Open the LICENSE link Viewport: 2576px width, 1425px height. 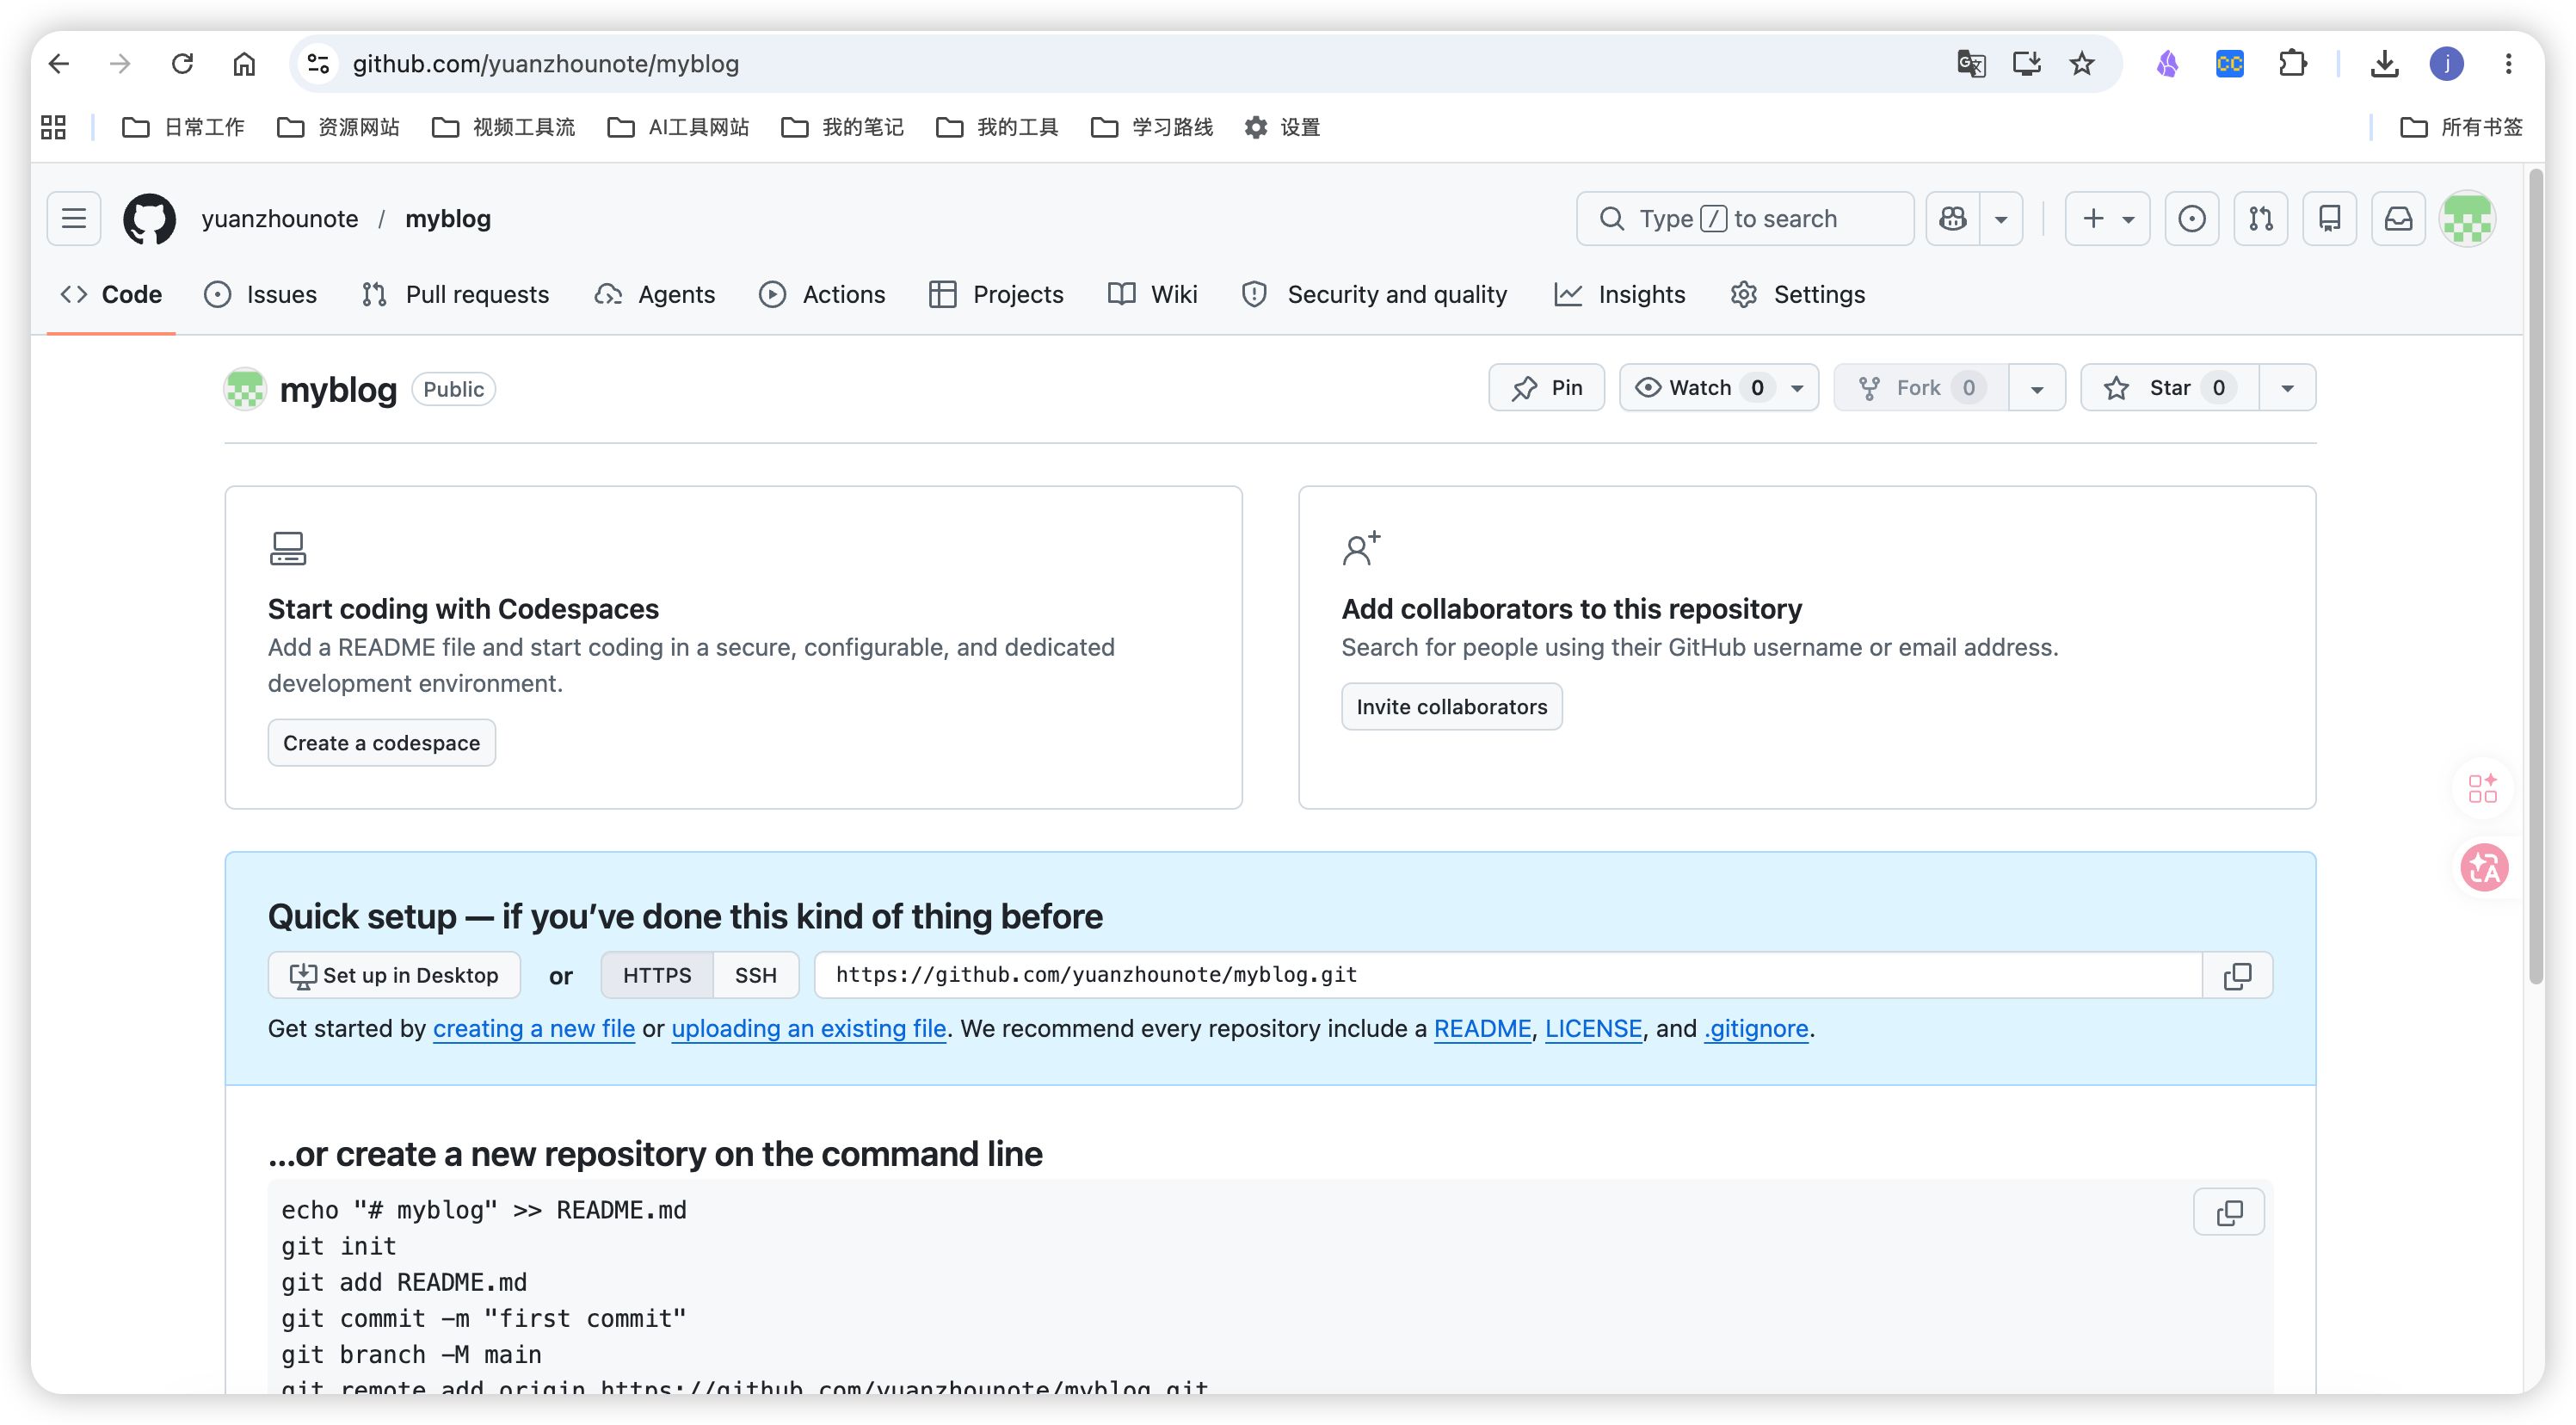tap(1593, 1028)
